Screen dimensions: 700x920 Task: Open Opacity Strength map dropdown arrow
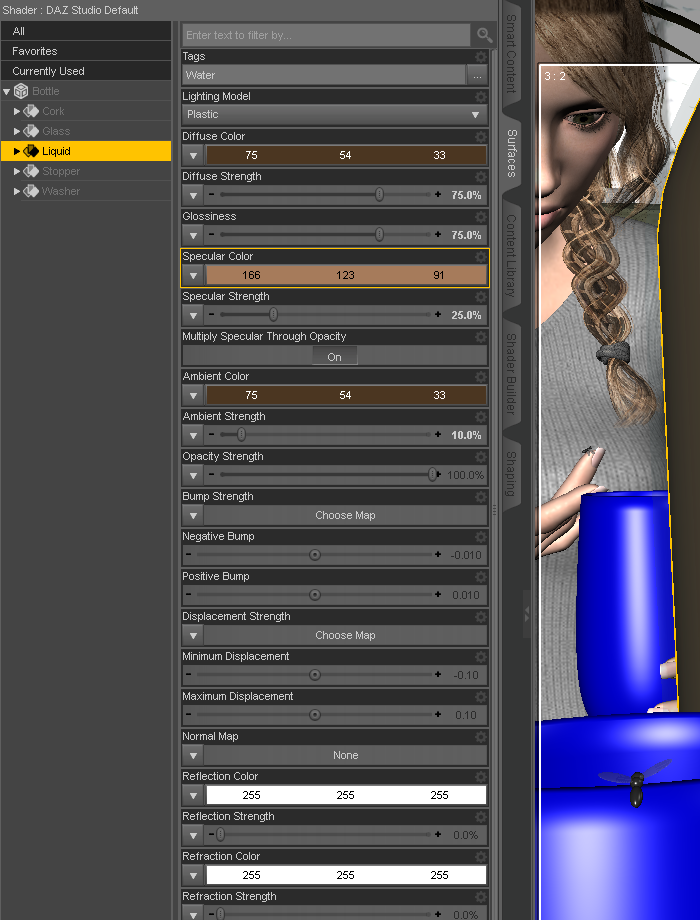193,475
